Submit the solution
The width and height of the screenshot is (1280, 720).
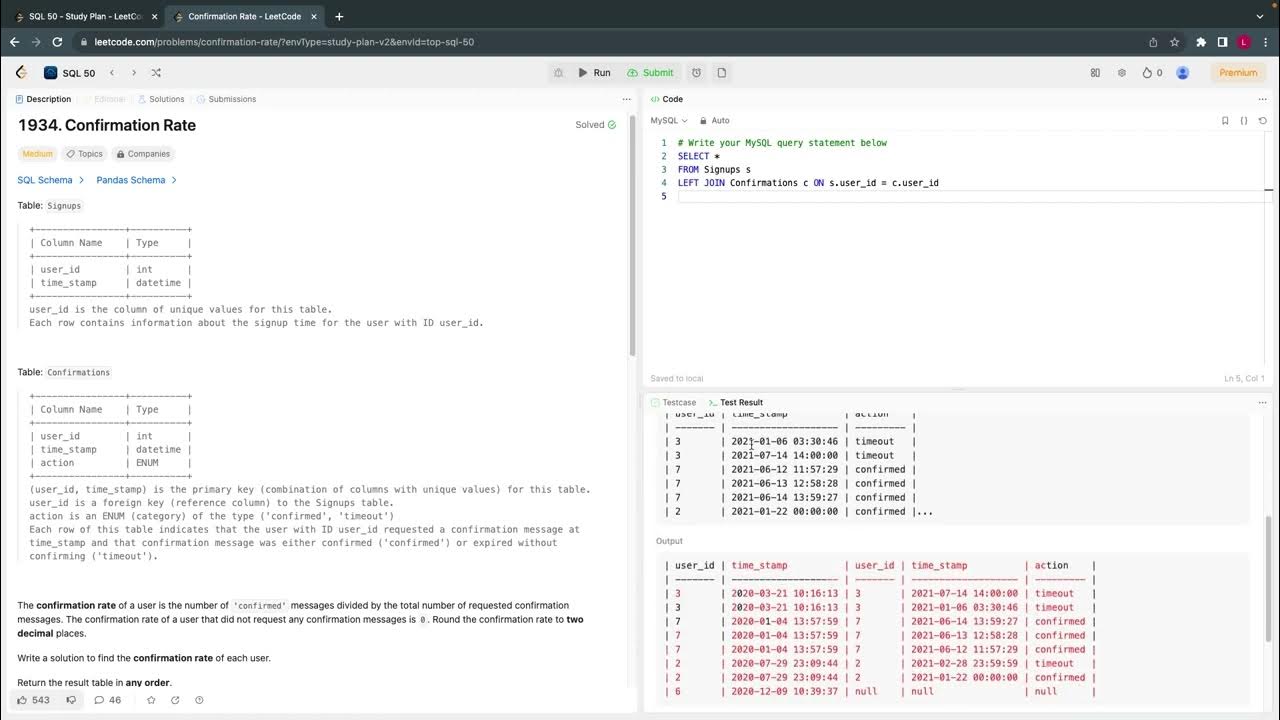(650, 73)
